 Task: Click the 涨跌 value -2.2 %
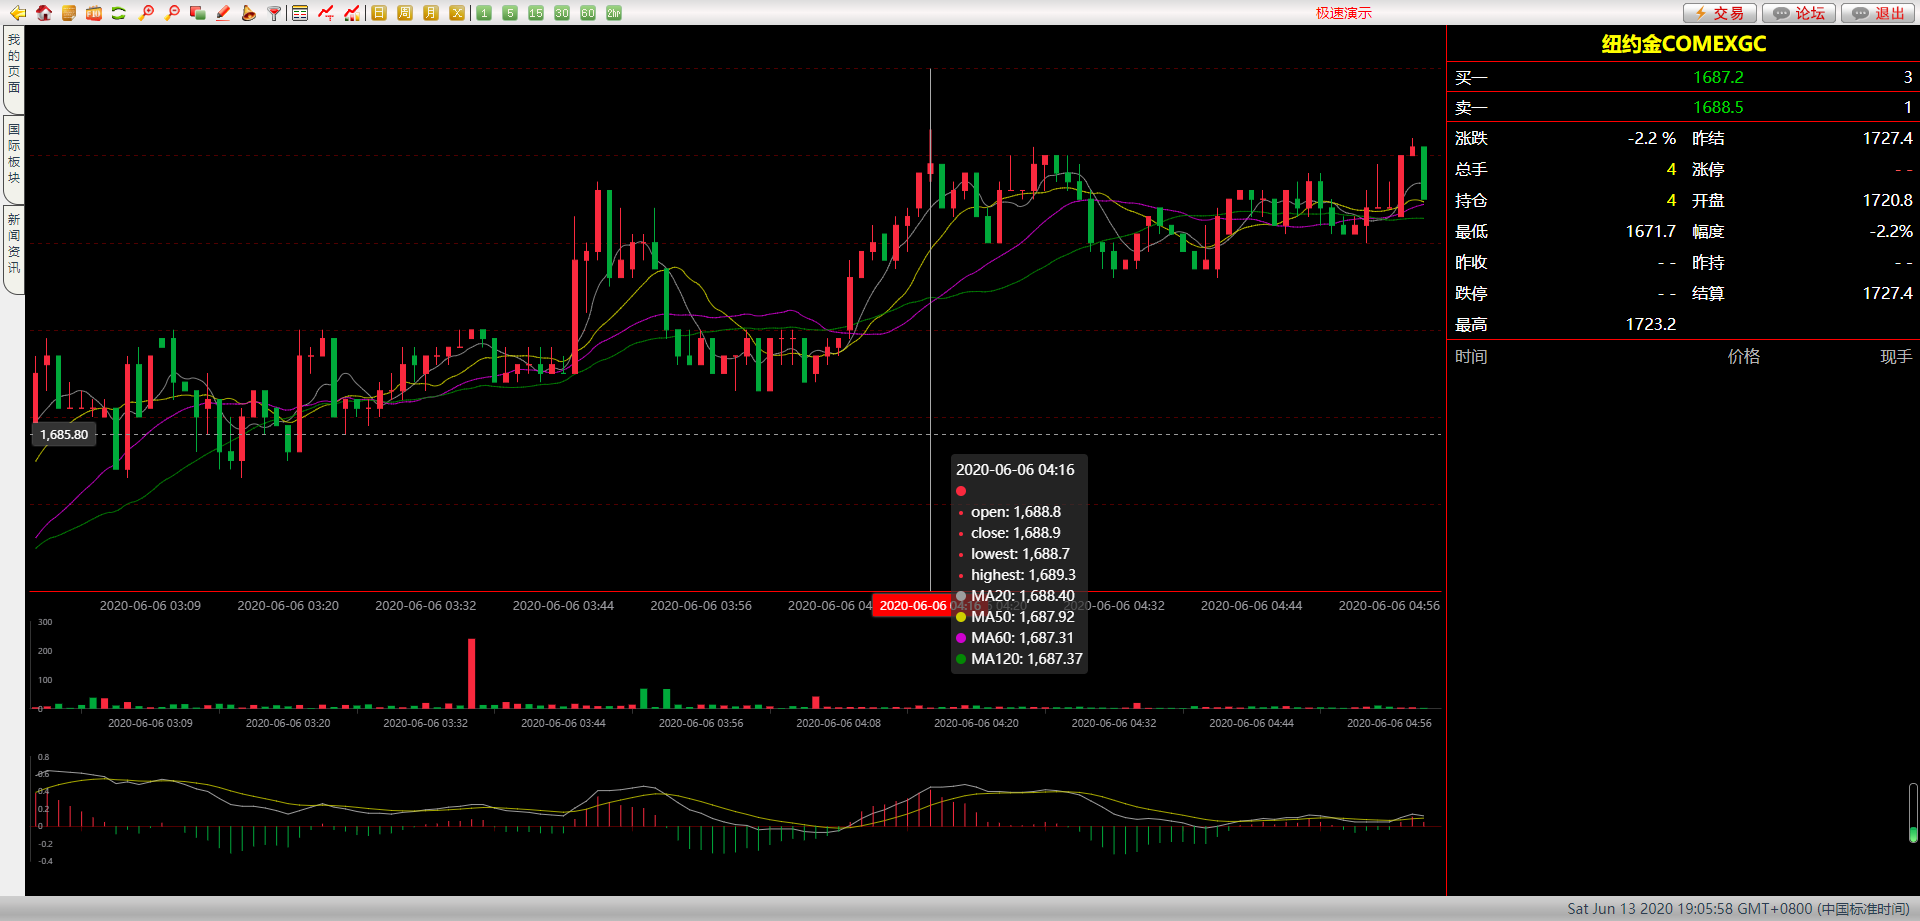click(1652, 138)
